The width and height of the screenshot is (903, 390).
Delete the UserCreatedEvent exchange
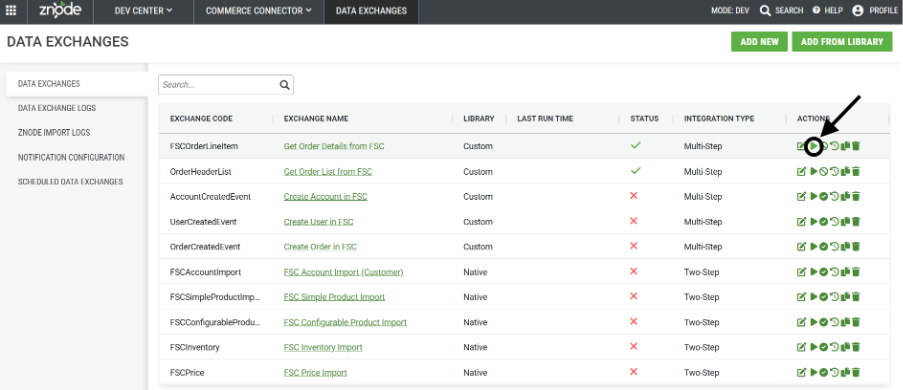856,221
